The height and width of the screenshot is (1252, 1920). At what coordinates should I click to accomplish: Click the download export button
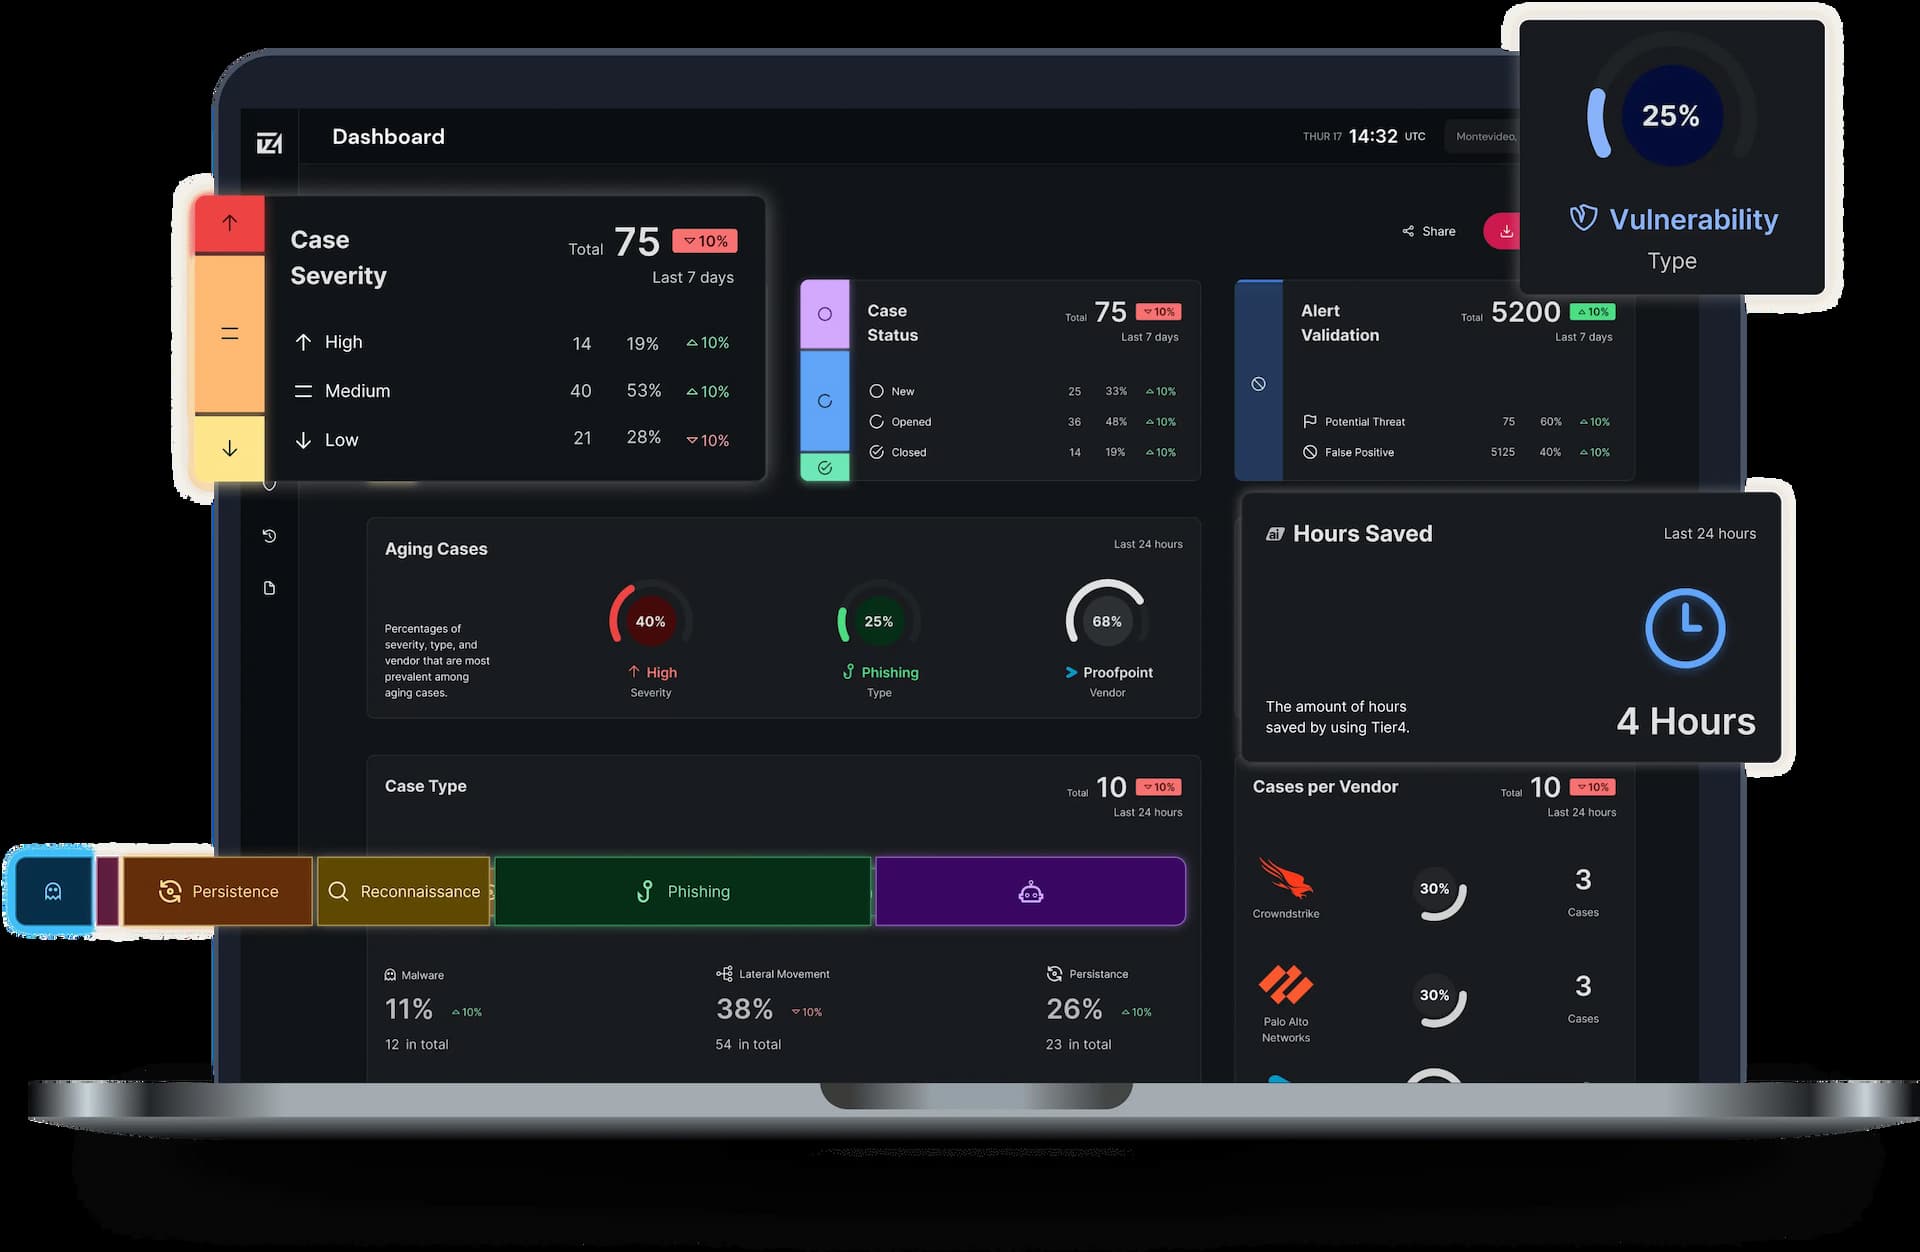(1511, 231)
